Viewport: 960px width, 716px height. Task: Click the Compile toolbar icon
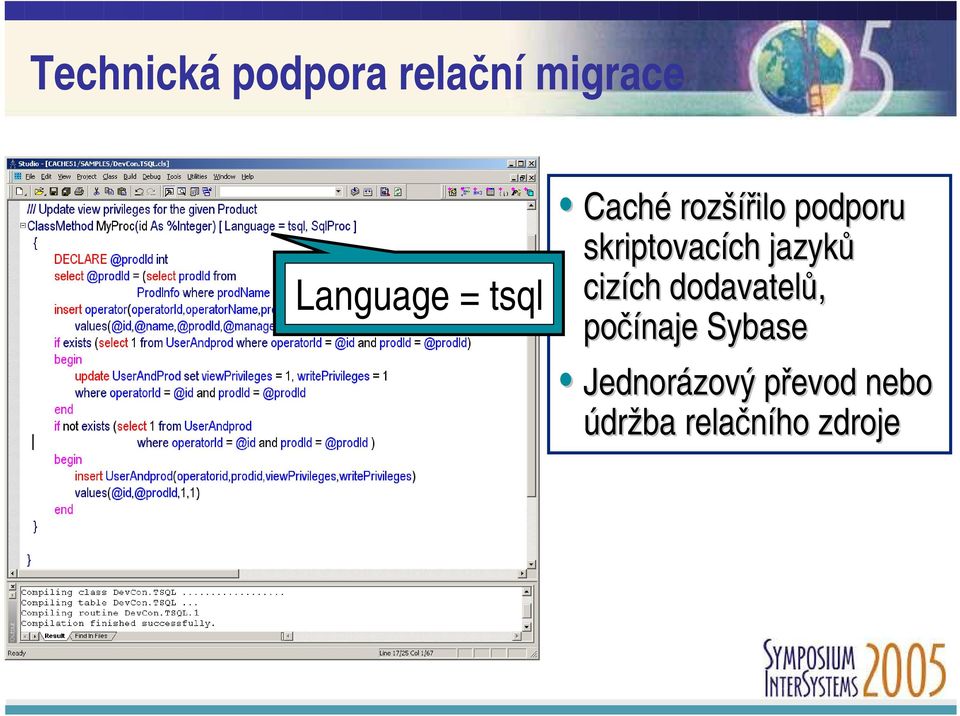[384, 192]
